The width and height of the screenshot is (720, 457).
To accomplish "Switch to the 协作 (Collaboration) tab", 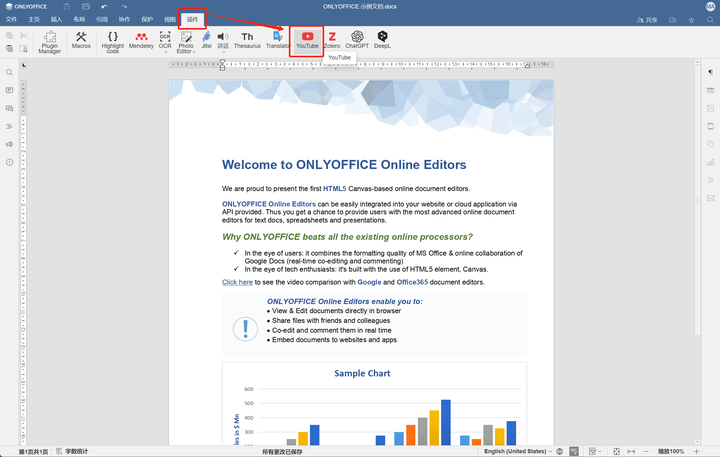I will click(x=124, y=19).
